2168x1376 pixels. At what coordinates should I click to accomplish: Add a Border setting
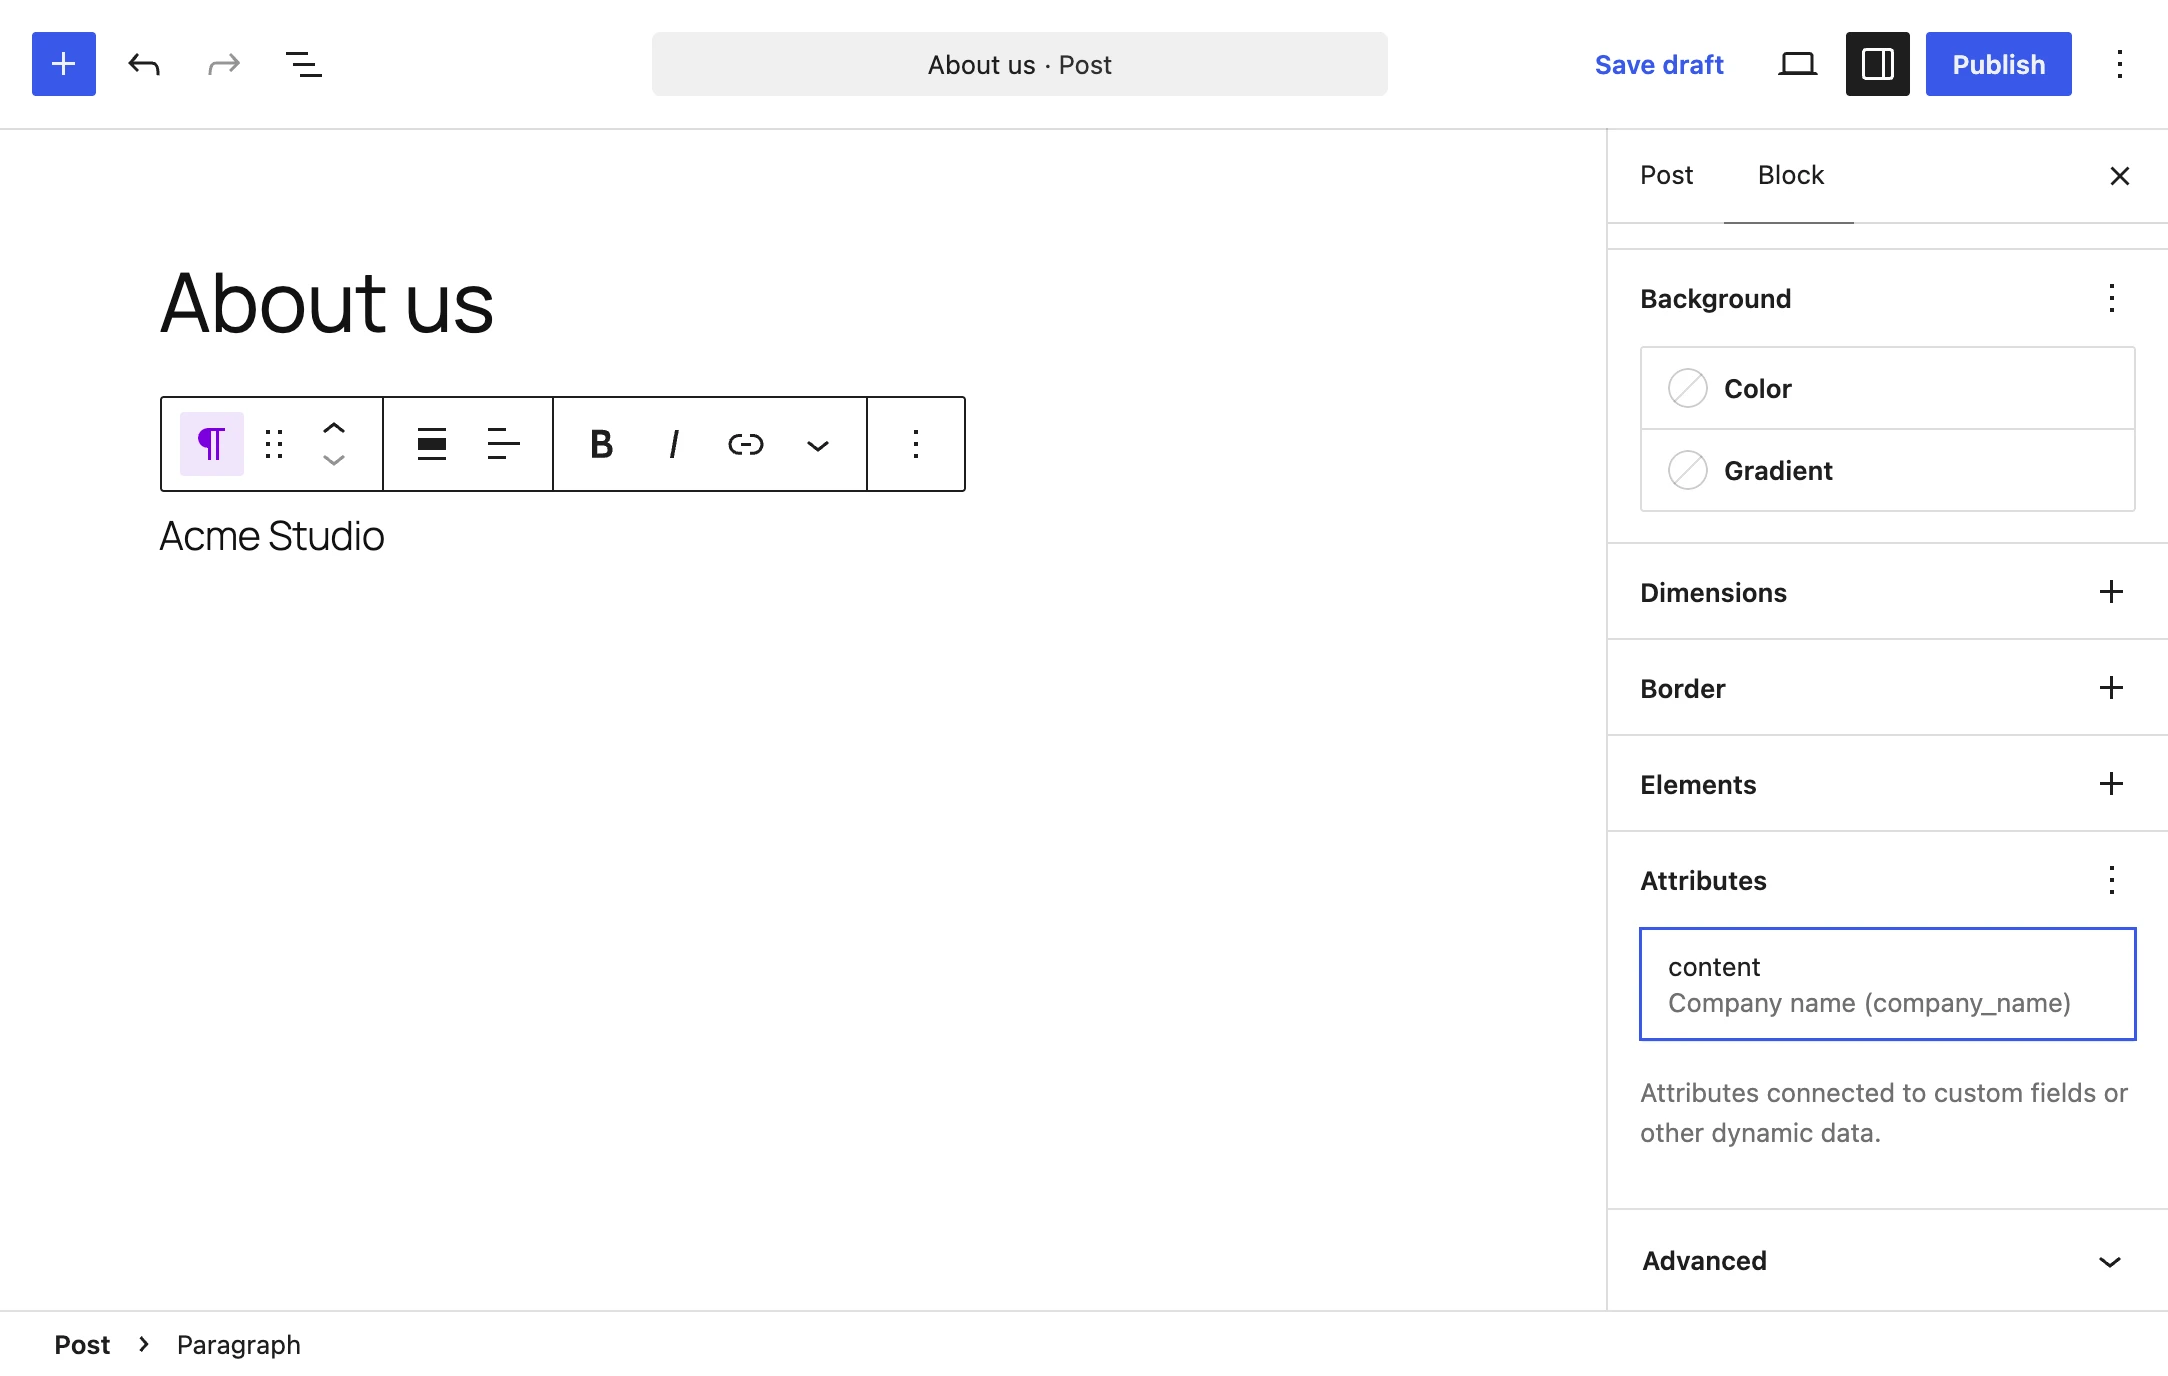(x=2112, y=688)
